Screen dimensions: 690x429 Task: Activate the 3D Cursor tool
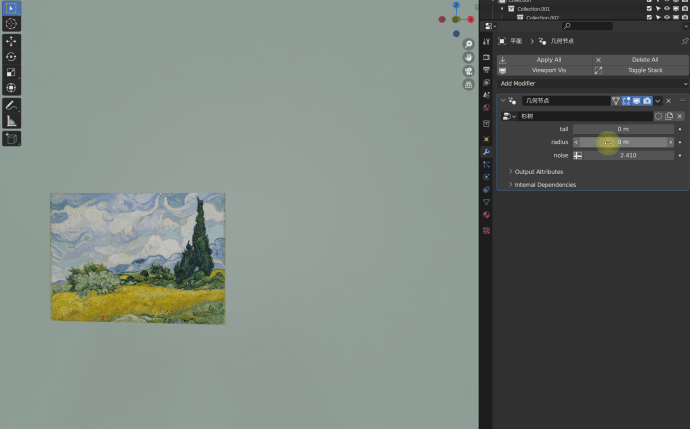point(11,24)
